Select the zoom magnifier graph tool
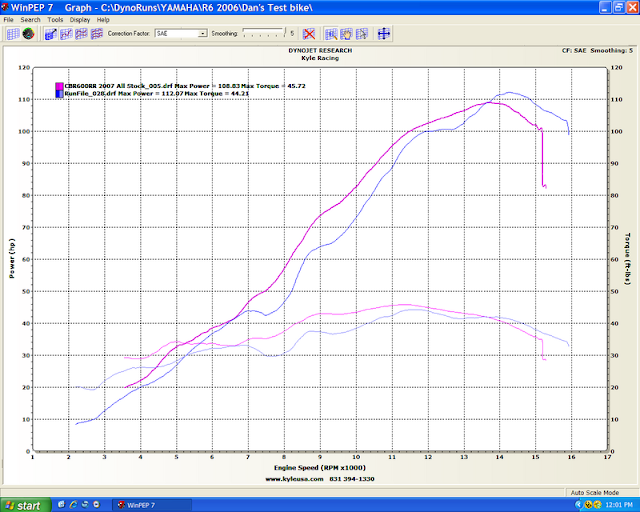Screen dimensions: 640x512 click(x=331, y=34)
